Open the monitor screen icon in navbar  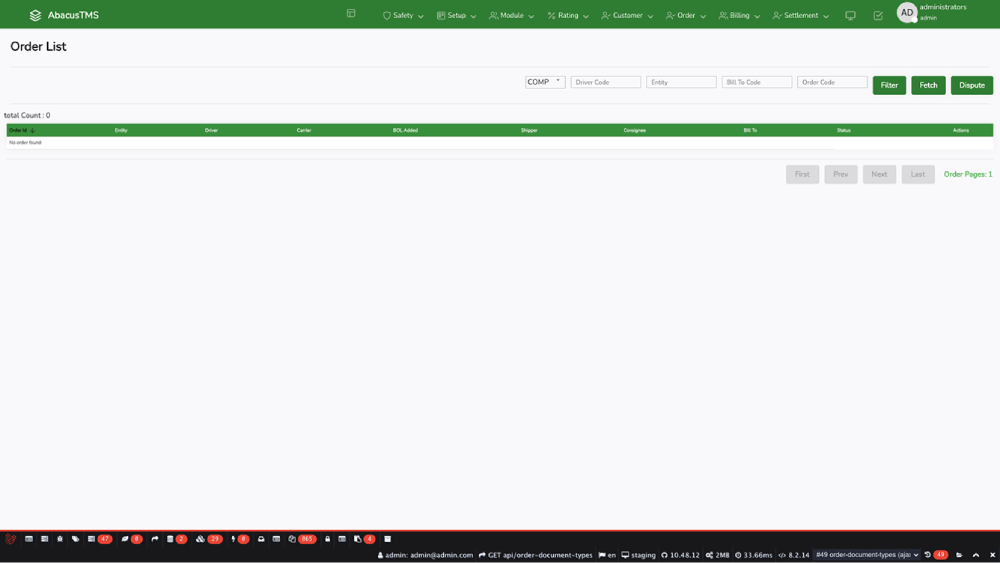point(850,16)
